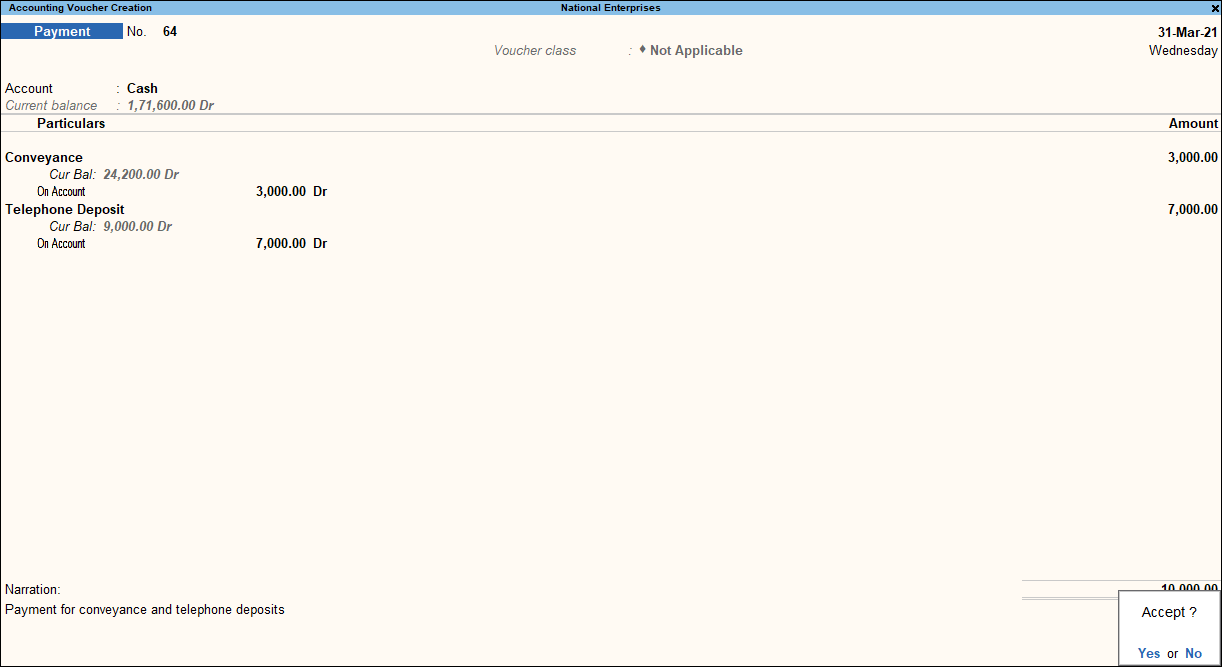Click the On Account line under Conveyance

61,191
